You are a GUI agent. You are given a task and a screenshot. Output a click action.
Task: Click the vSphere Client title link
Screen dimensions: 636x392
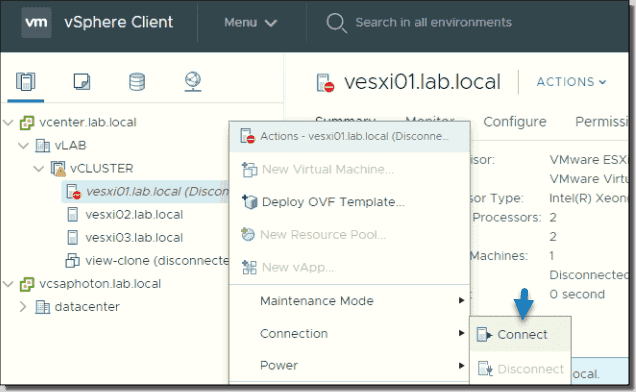pyautogui.click(x=118, y=22)
